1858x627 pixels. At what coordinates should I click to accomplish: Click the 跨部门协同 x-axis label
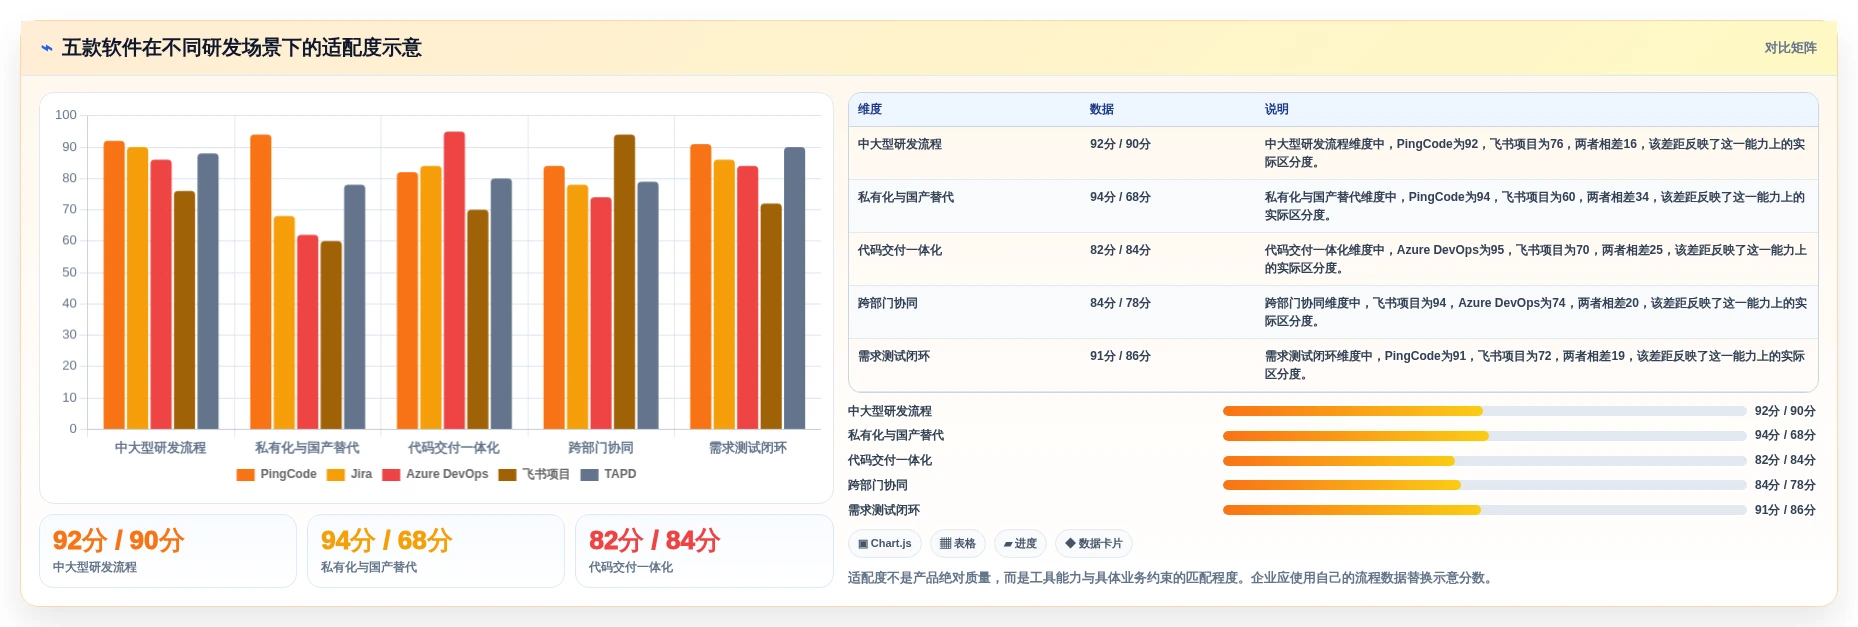pos(601,448)
